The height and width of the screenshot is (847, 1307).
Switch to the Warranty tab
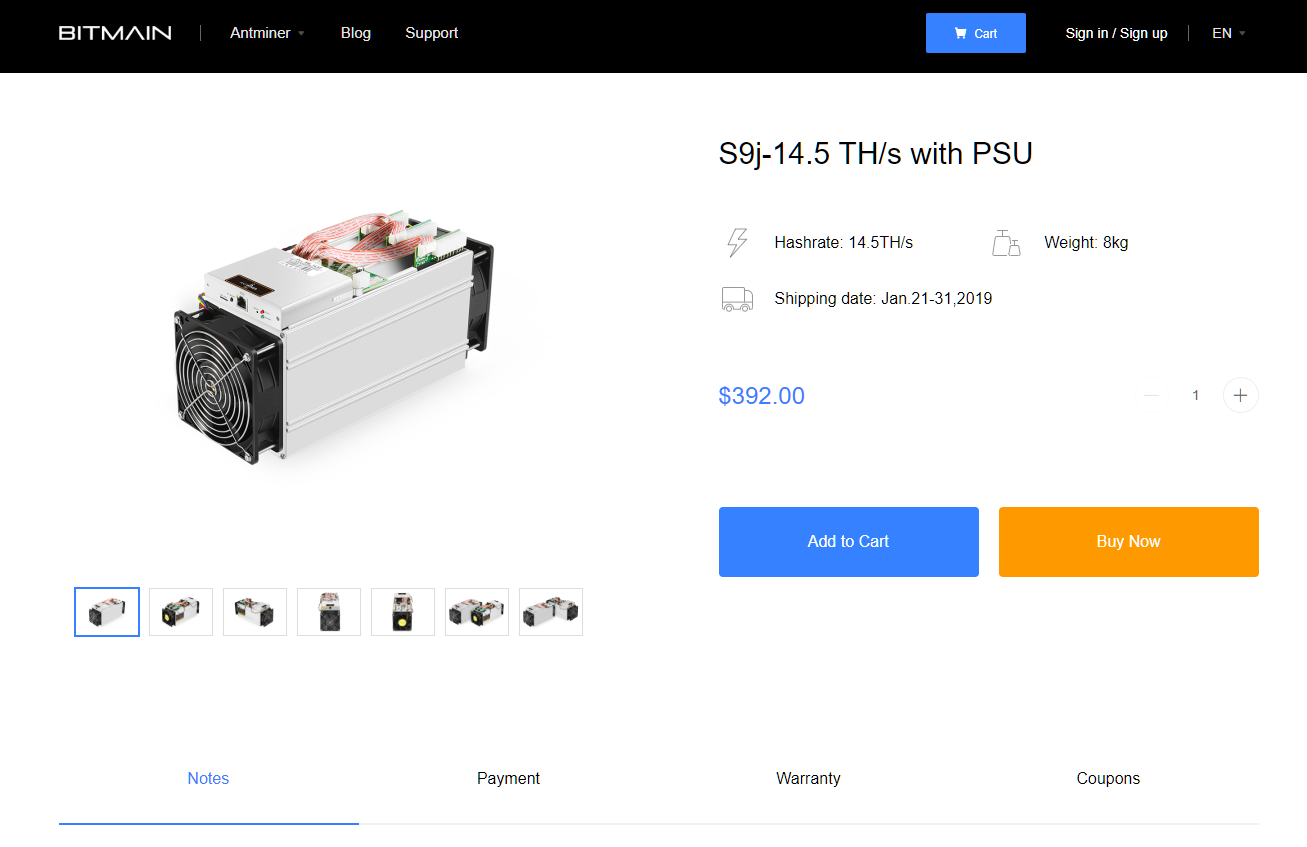coord(808,778)
